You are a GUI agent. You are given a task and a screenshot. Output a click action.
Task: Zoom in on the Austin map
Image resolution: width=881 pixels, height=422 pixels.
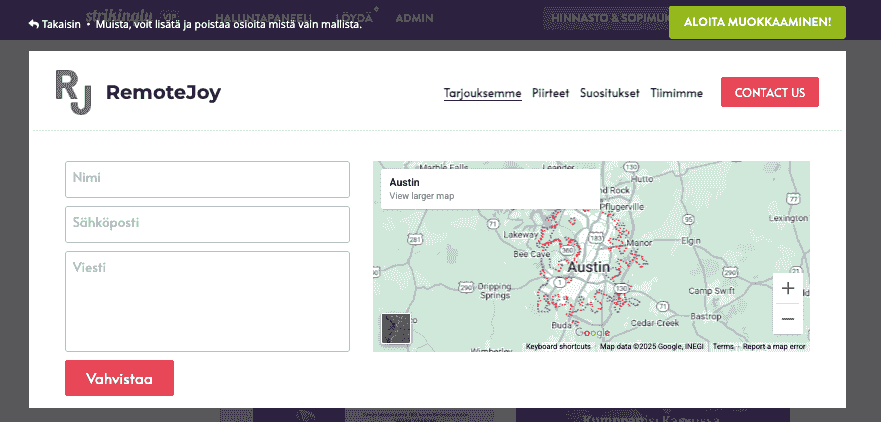coord(788,288)
